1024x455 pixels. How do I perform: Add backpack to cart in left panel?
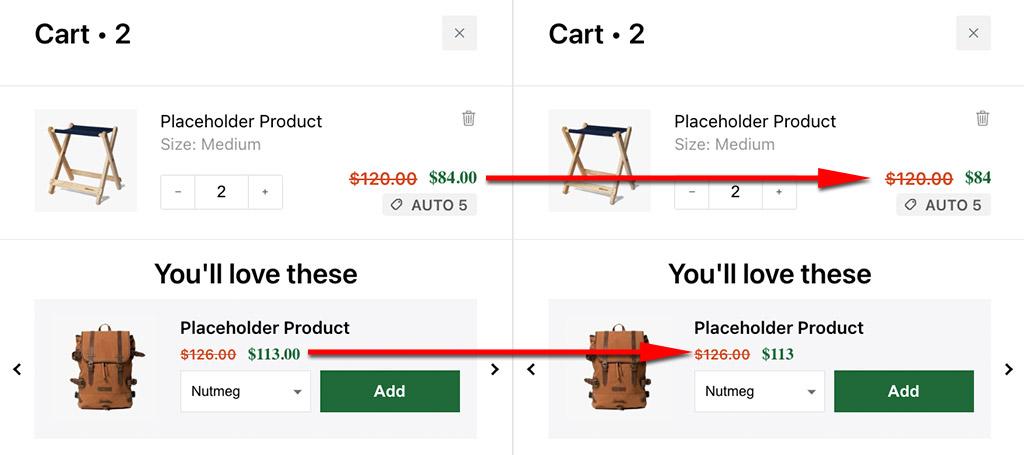(x=389, y=391)
